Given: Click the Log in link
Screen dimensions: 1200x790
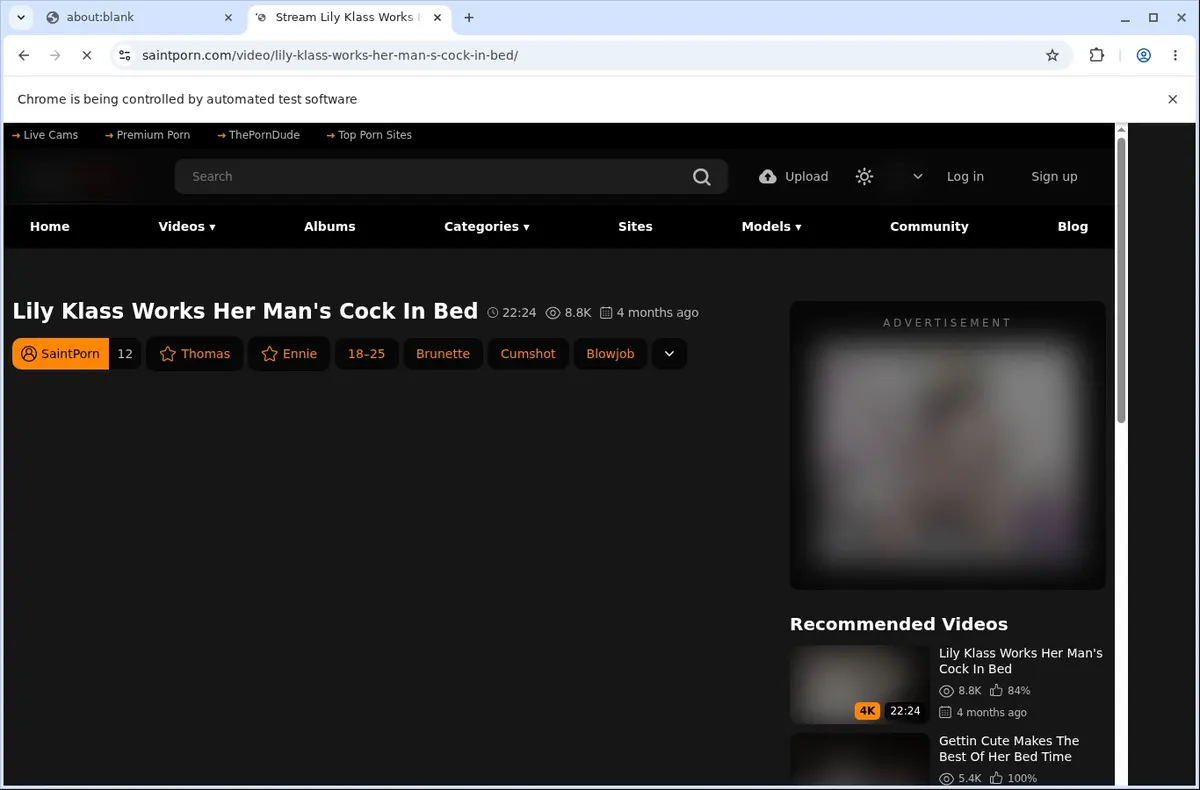Looking at the screenshot, I should 965,177.
